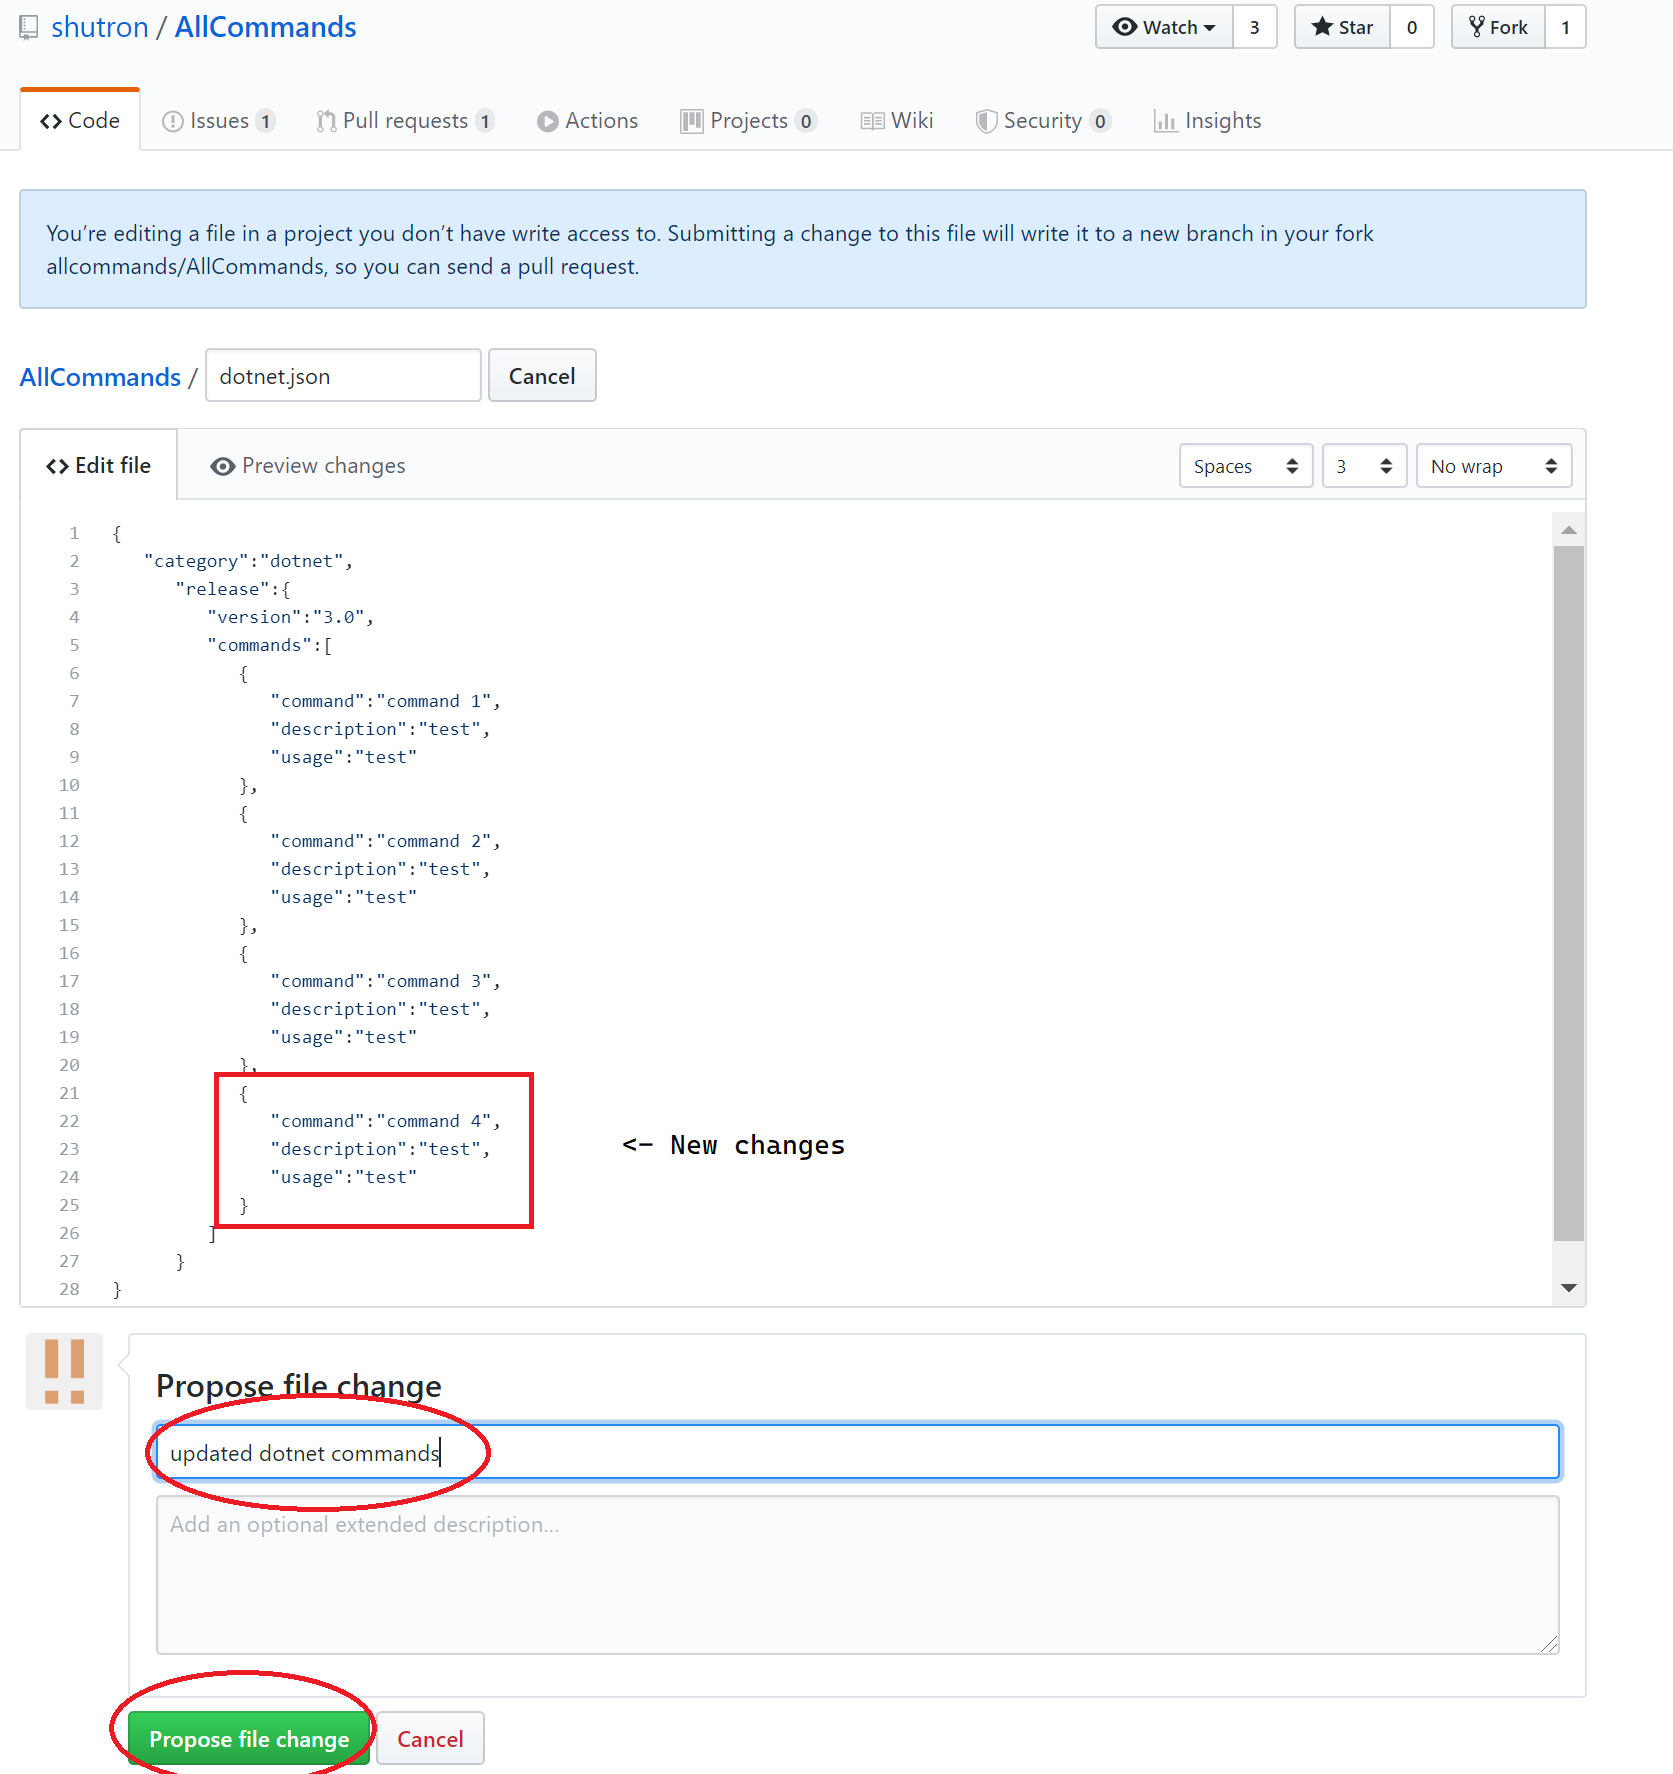Open the Watch notifications dropdown
The image size is (1673, 1774).
point(1165,27)
